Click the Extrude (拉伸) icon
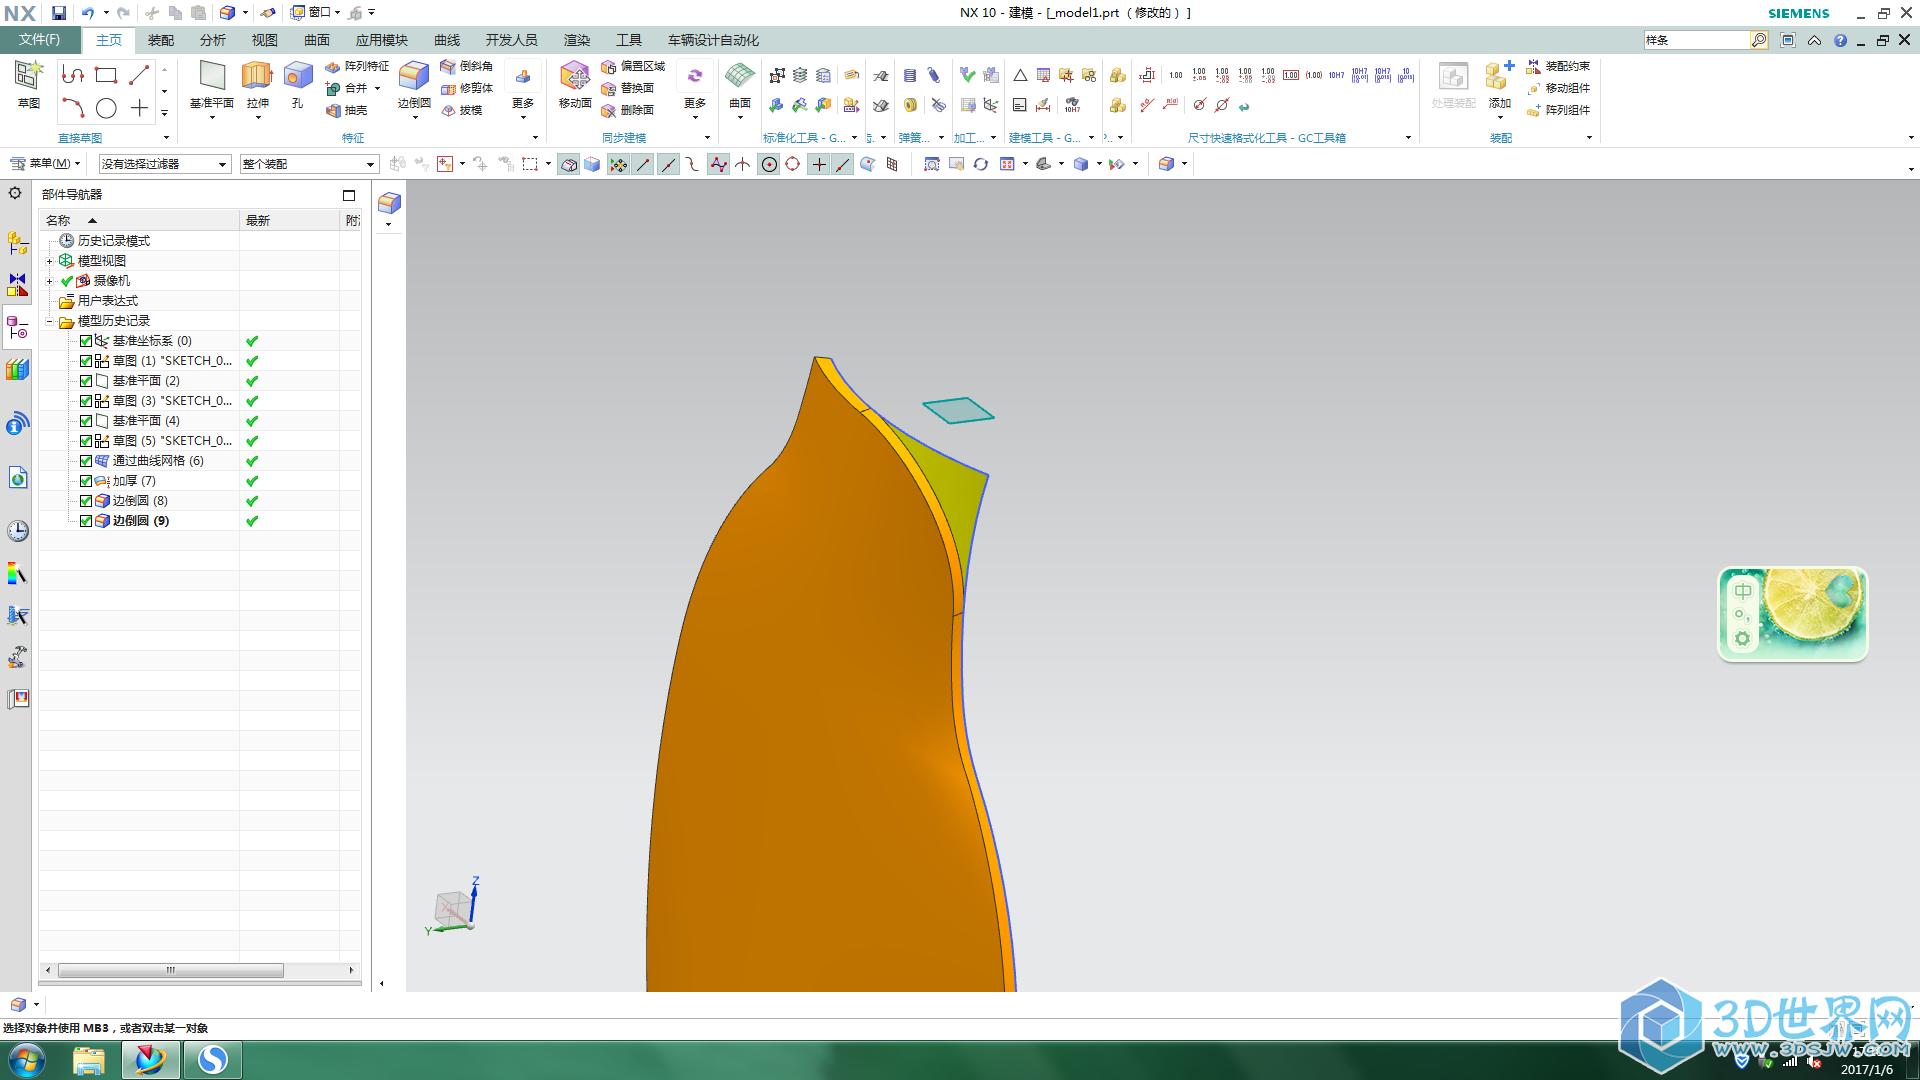 click(x=257, y=76)
